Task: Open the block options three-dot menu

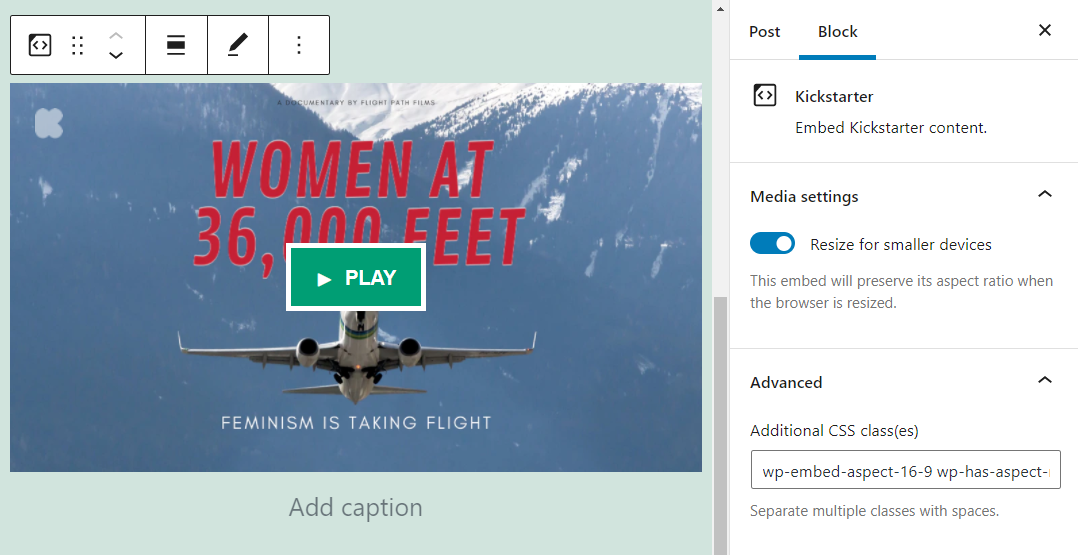Action: (x=299, y=45)
